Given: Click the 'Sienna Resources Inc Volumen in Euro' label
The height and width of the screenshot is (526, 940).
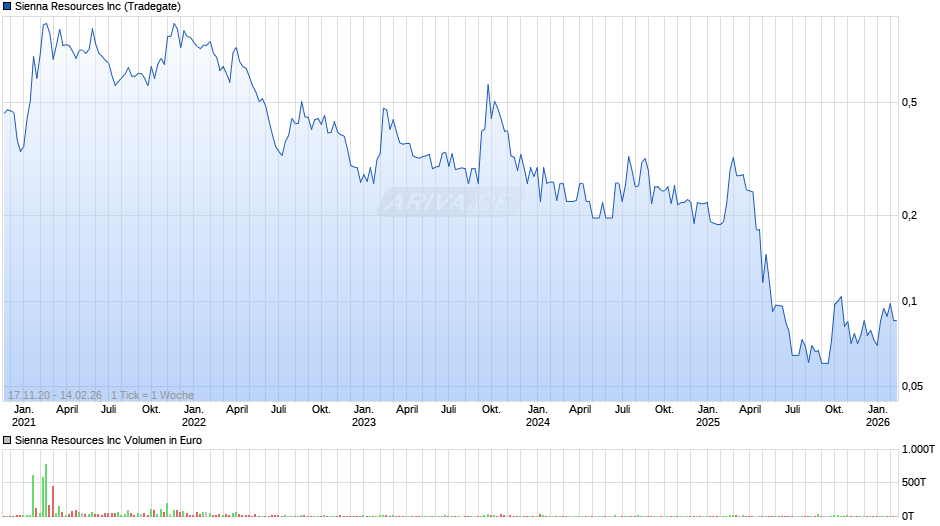Looking at the screenshot, I should pos(109,440).
